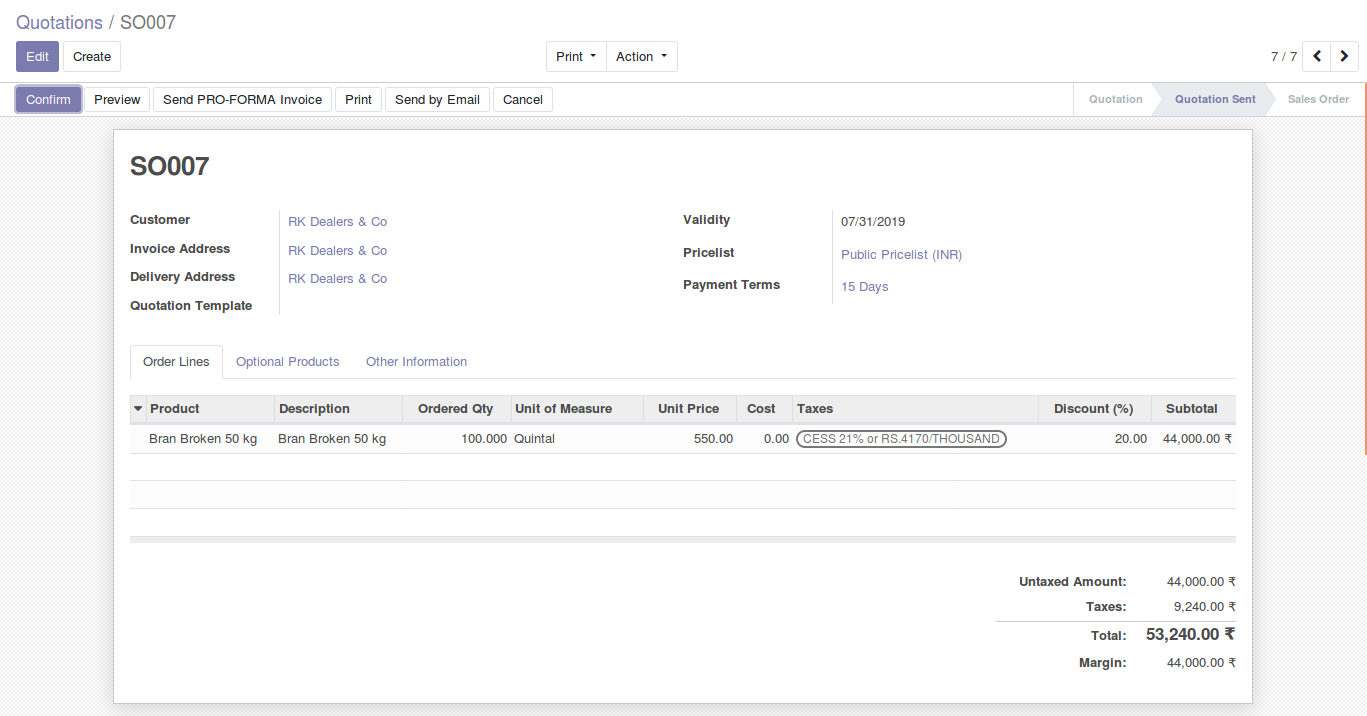Go to the previous record arrow
The width and height of the screenshot is (1367, 716).
click(x=1317, y=57)
